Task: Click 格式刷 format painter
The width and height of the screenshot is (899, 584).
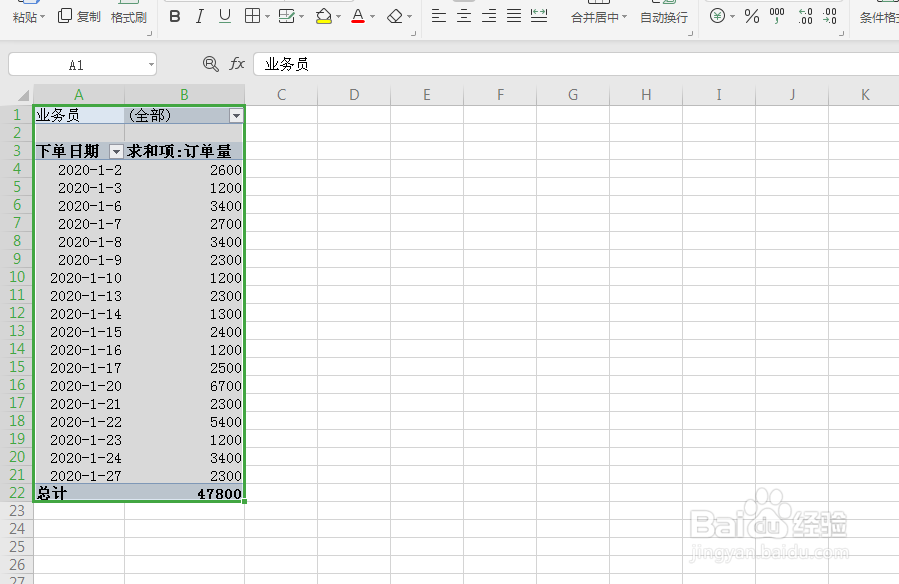Action: [128, 18]
